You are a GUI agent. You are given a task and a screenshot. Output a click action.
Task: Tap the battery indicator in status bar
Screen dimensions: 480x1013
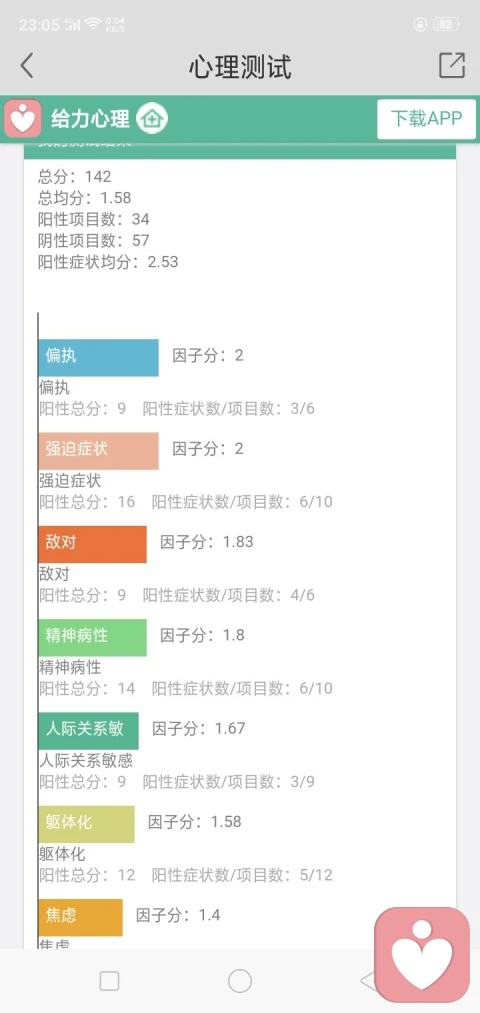pyautogui.click(x=446, y=25)
